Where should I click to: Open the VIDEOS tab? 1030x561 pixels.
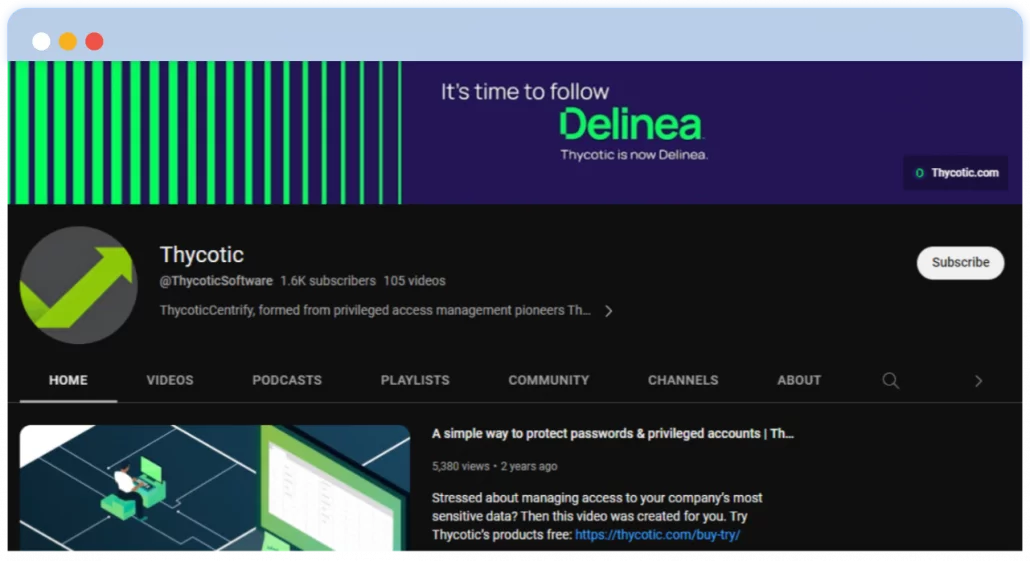pos(169,380)
